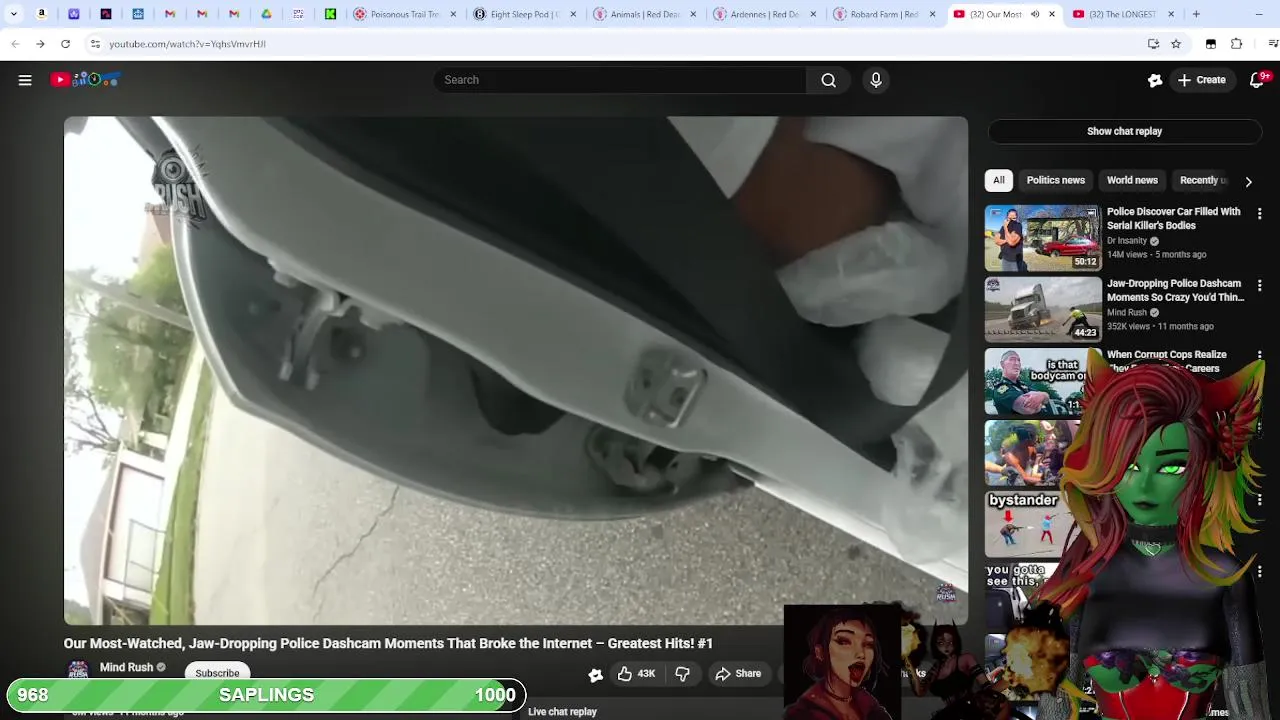Select the All filter chip
Image resolution: width=1280 pixels, height=720 pixels.
(998, 180)
